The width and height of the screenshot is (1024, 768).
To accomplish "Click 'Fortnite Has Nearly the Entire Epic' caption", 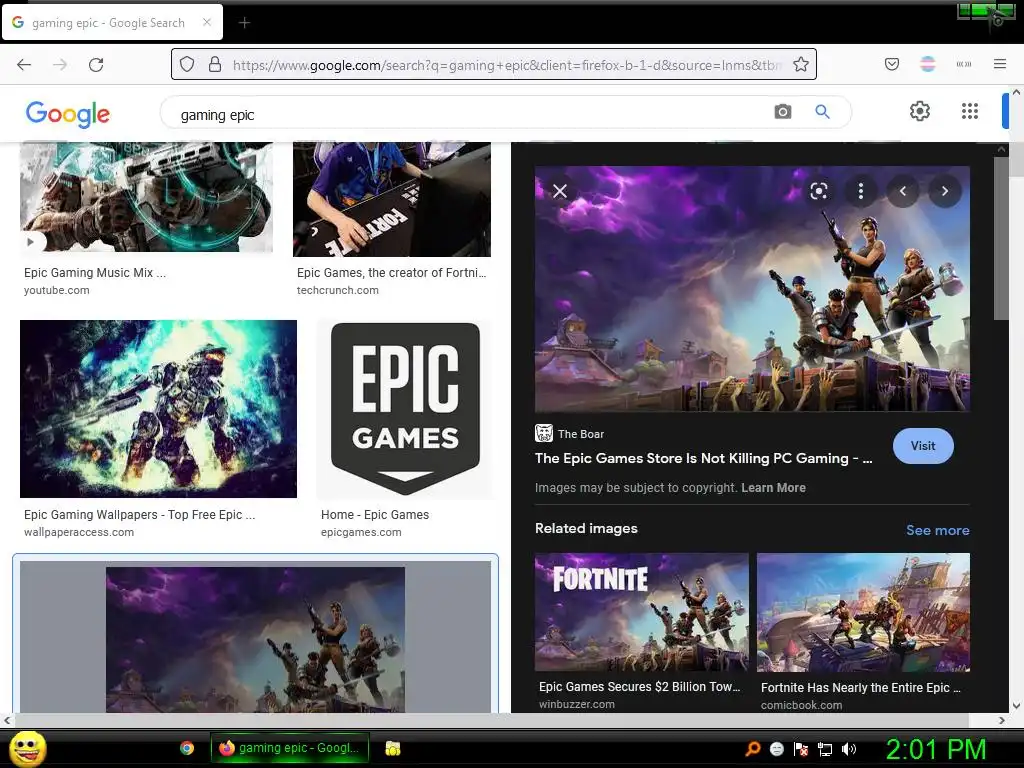I will pos(861,688).
